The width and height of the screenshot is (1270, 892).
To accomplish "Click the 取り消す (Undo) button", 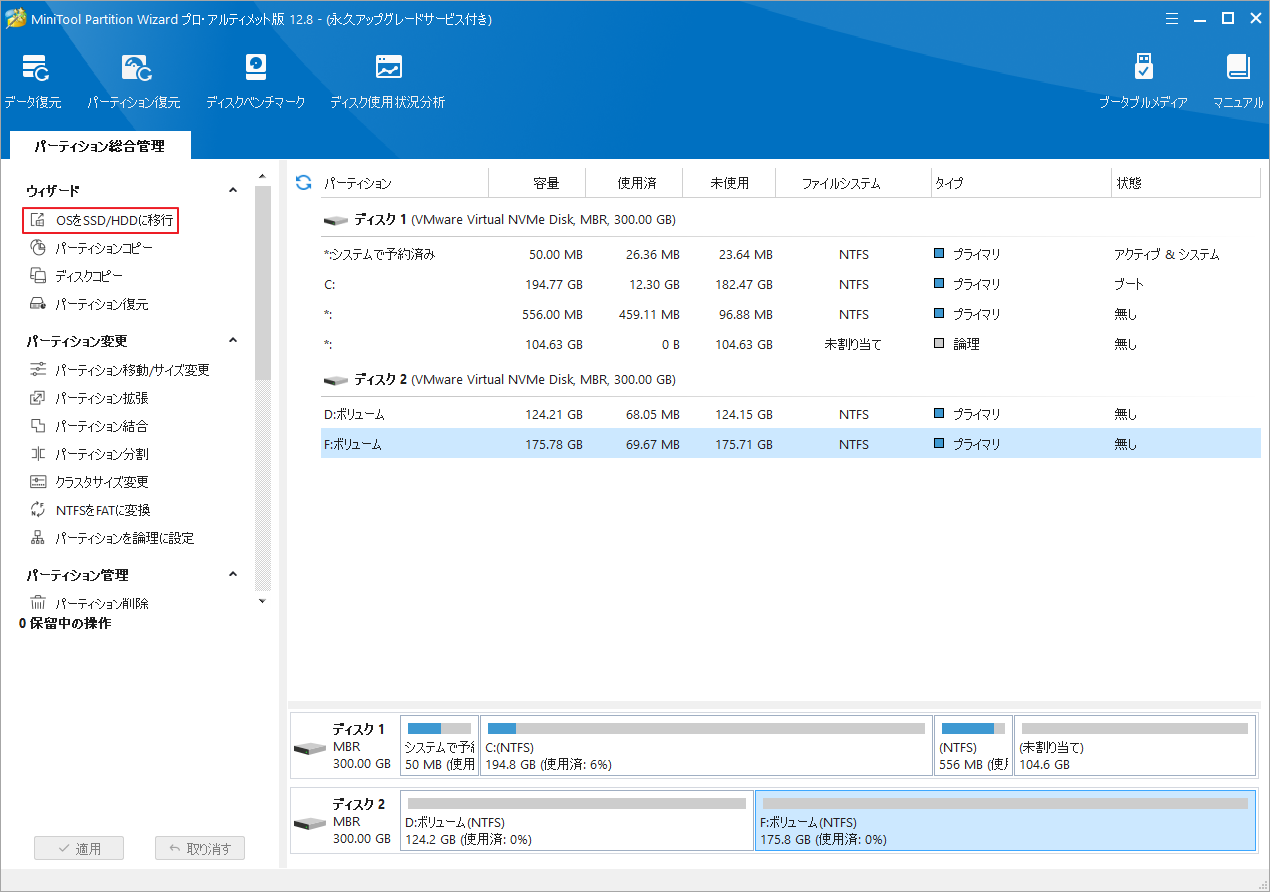I will click(x=199, y=847).
